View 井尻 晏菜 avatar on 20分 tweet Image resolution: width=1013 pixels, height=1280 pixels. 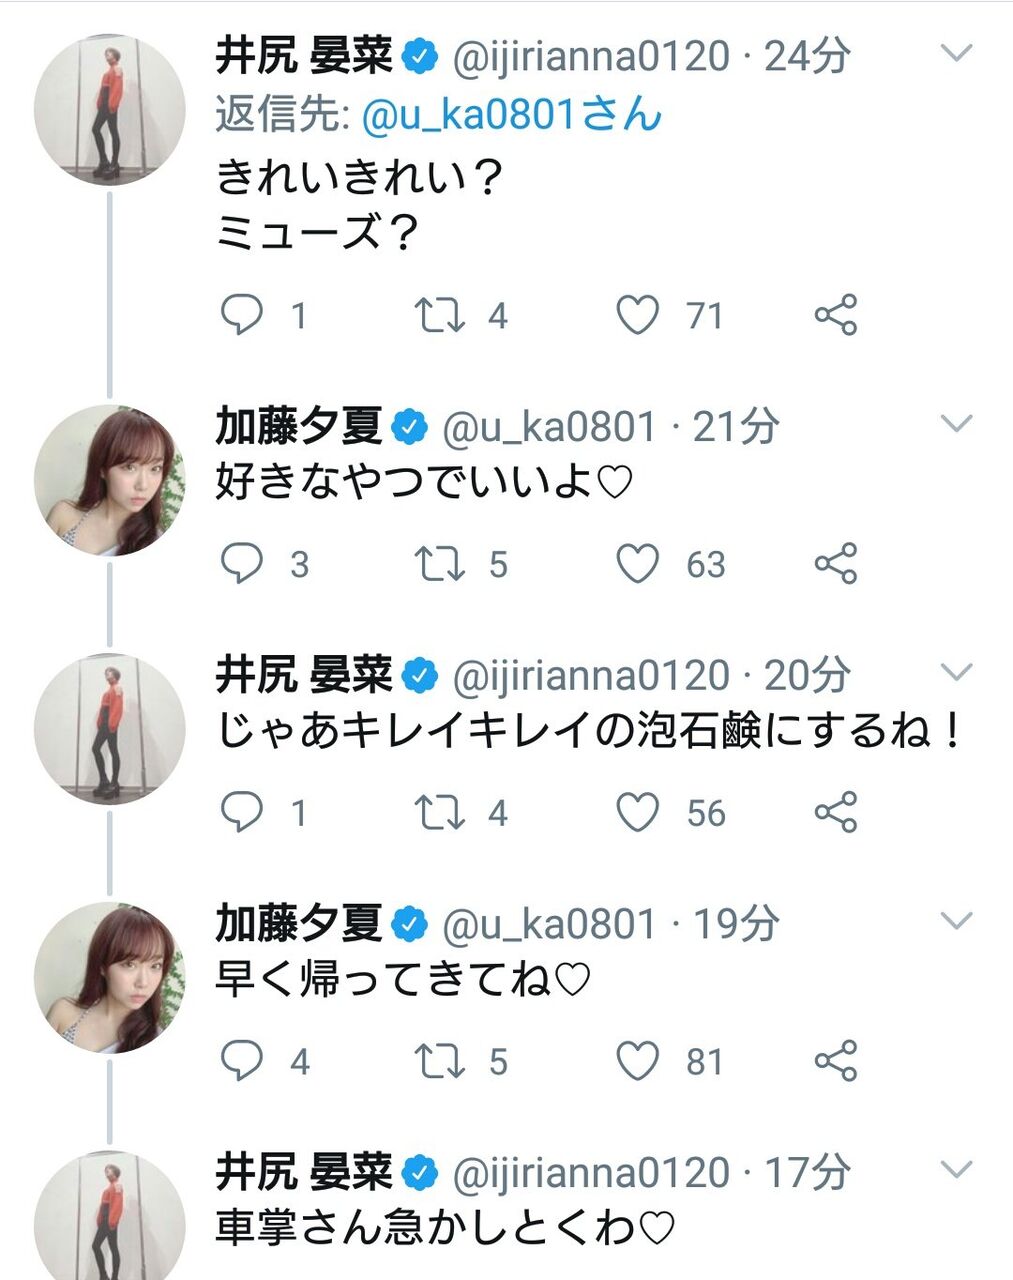[x=109, y=728]
